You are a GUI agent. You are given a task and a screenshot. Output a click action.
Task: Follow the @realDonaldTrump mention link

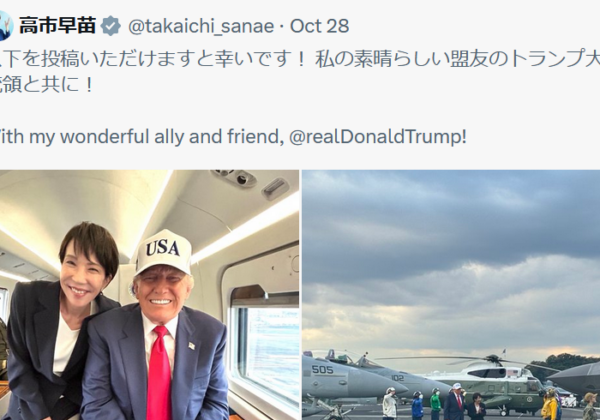[x=379, y=135]
